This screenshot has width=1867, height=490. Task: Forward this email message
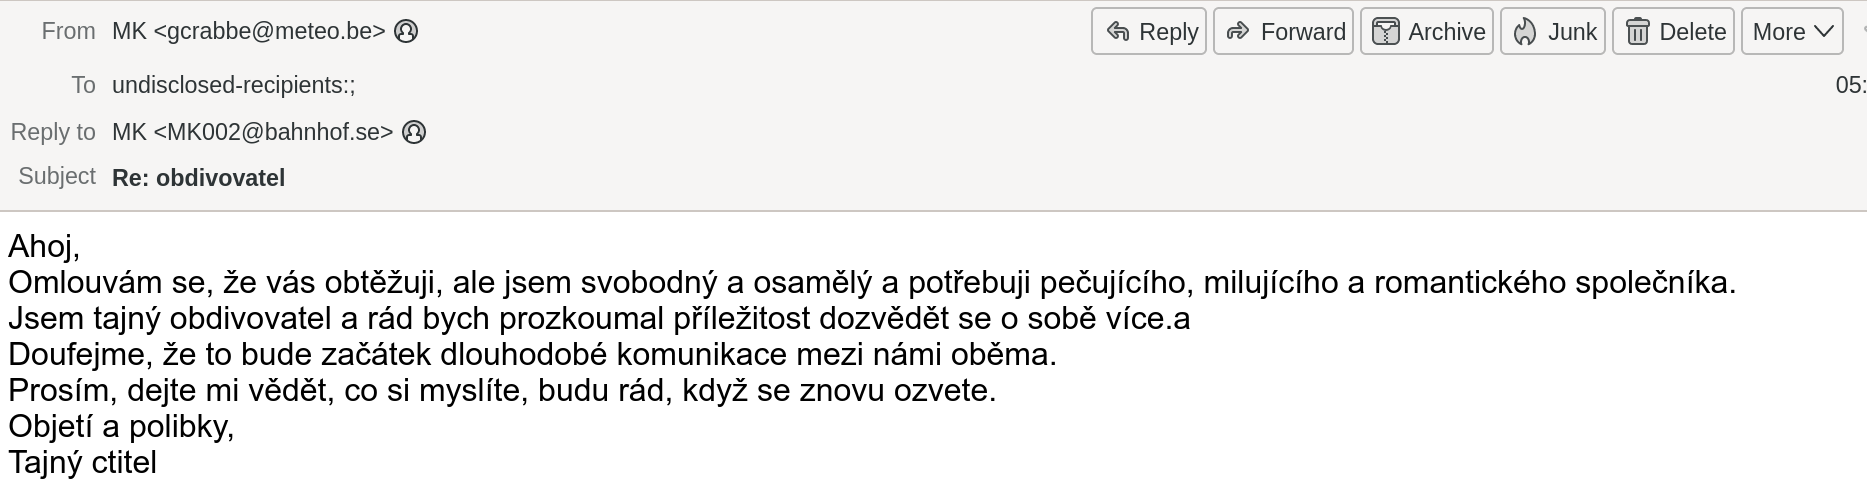pos(1283,32)
